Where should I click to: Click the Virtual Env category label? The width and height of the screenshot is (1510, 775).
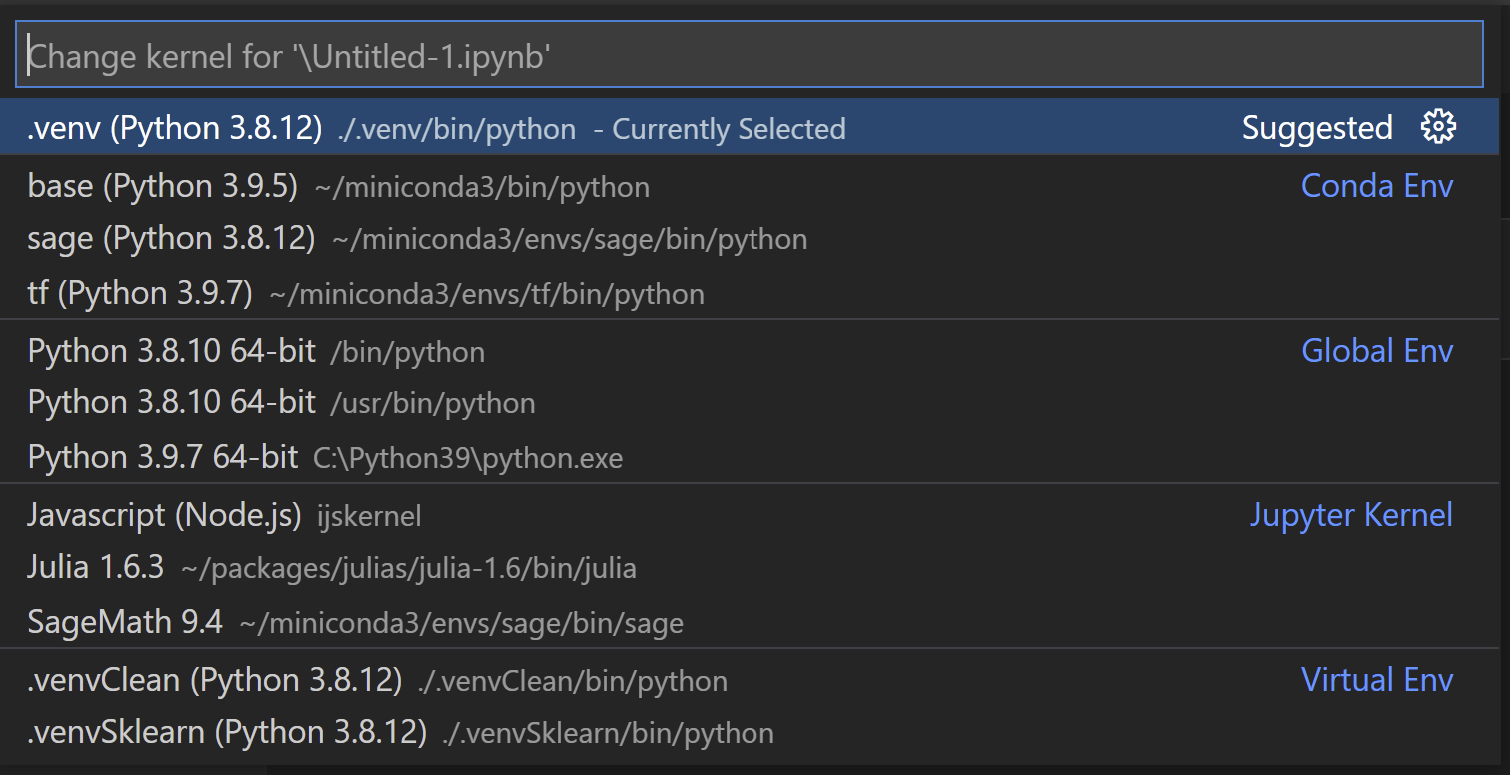coord(1377,679)
